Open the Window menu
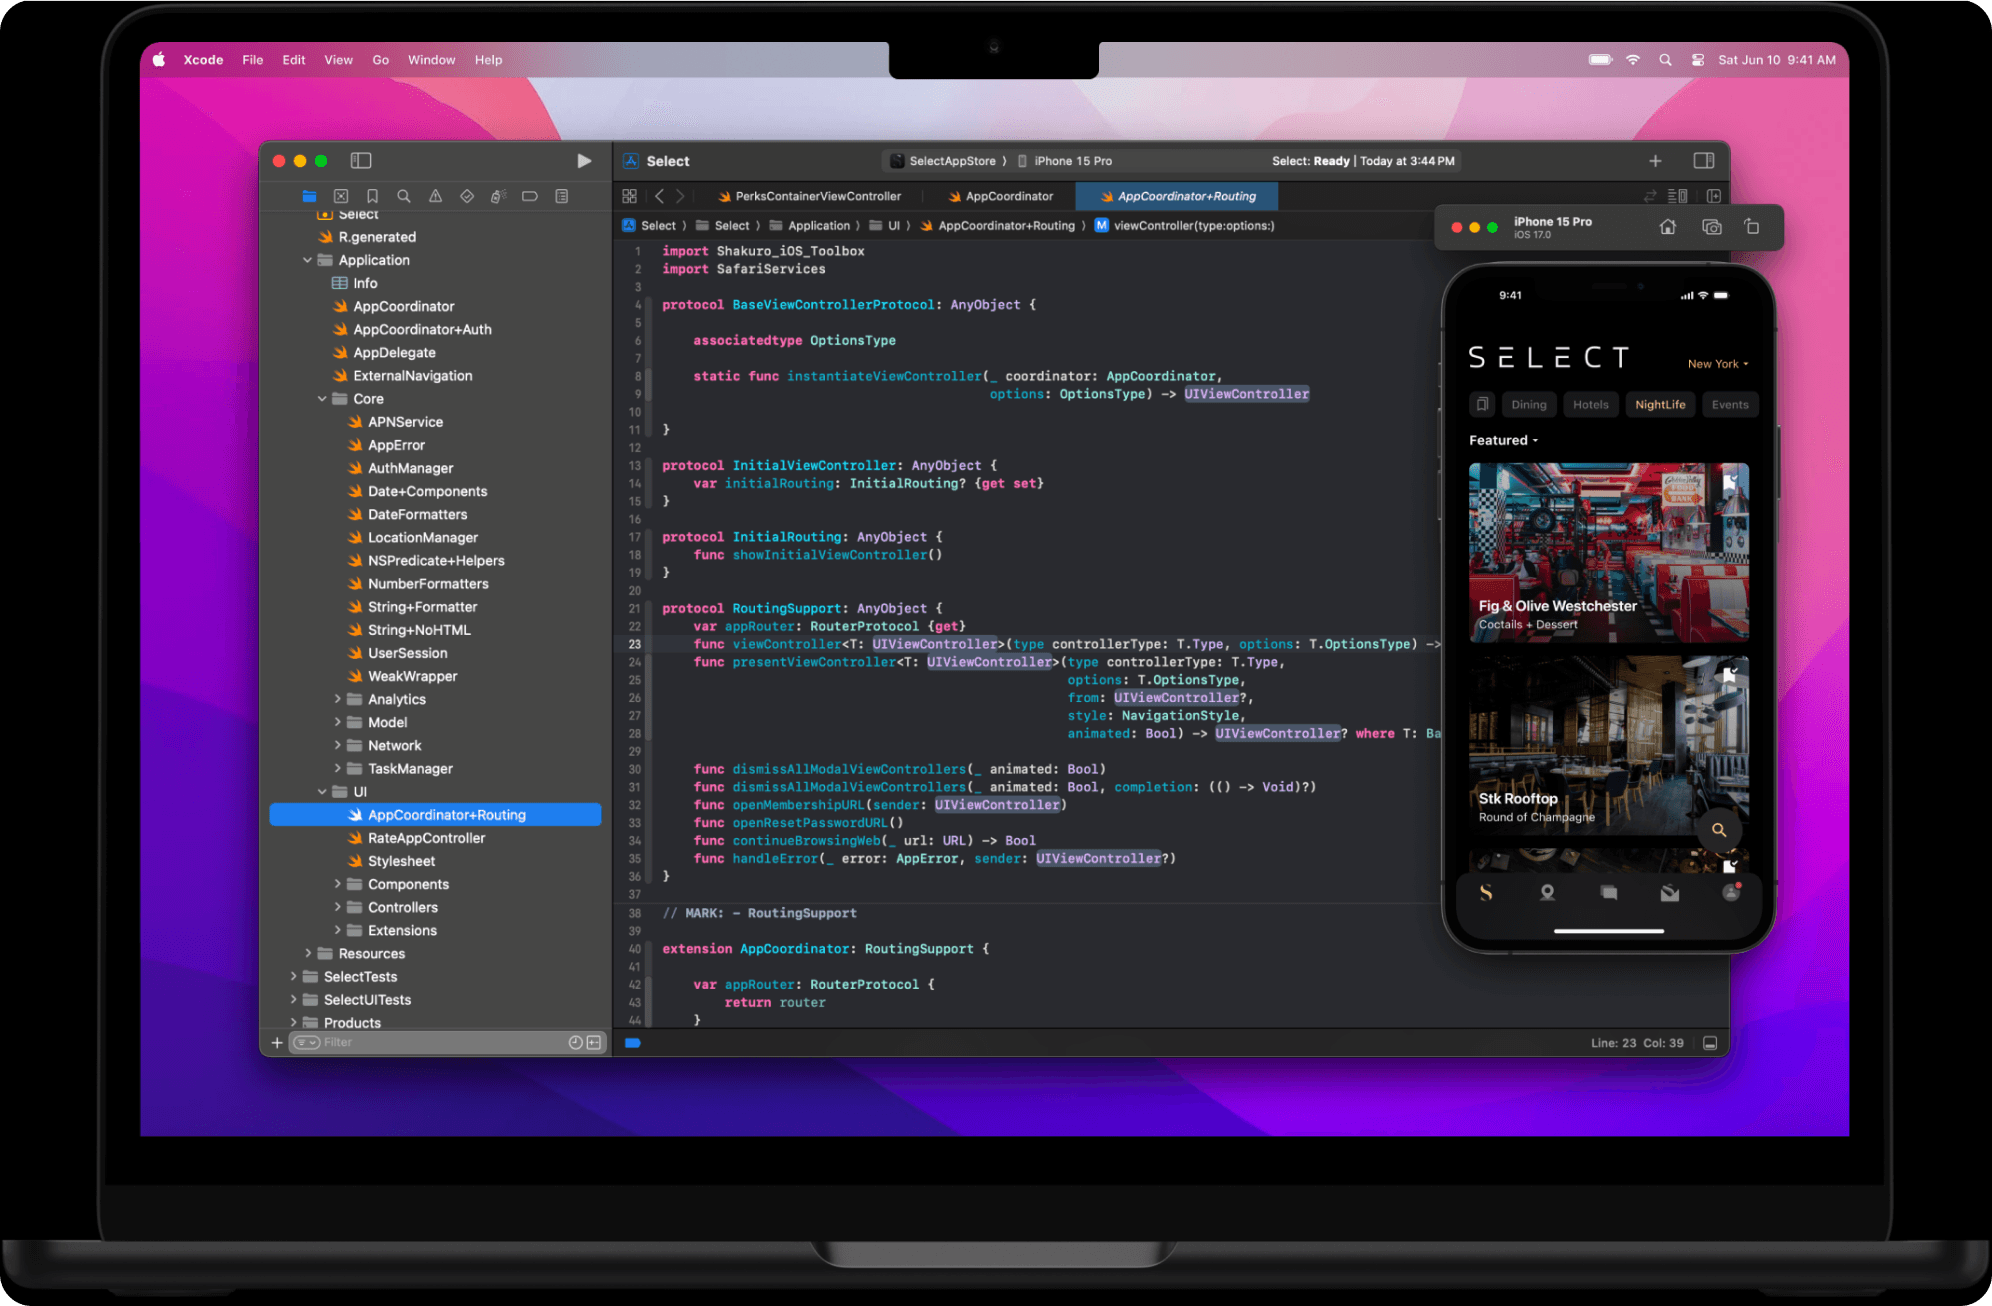Viewport: 1992px width, 1306px height. click(x=431, y=60)
